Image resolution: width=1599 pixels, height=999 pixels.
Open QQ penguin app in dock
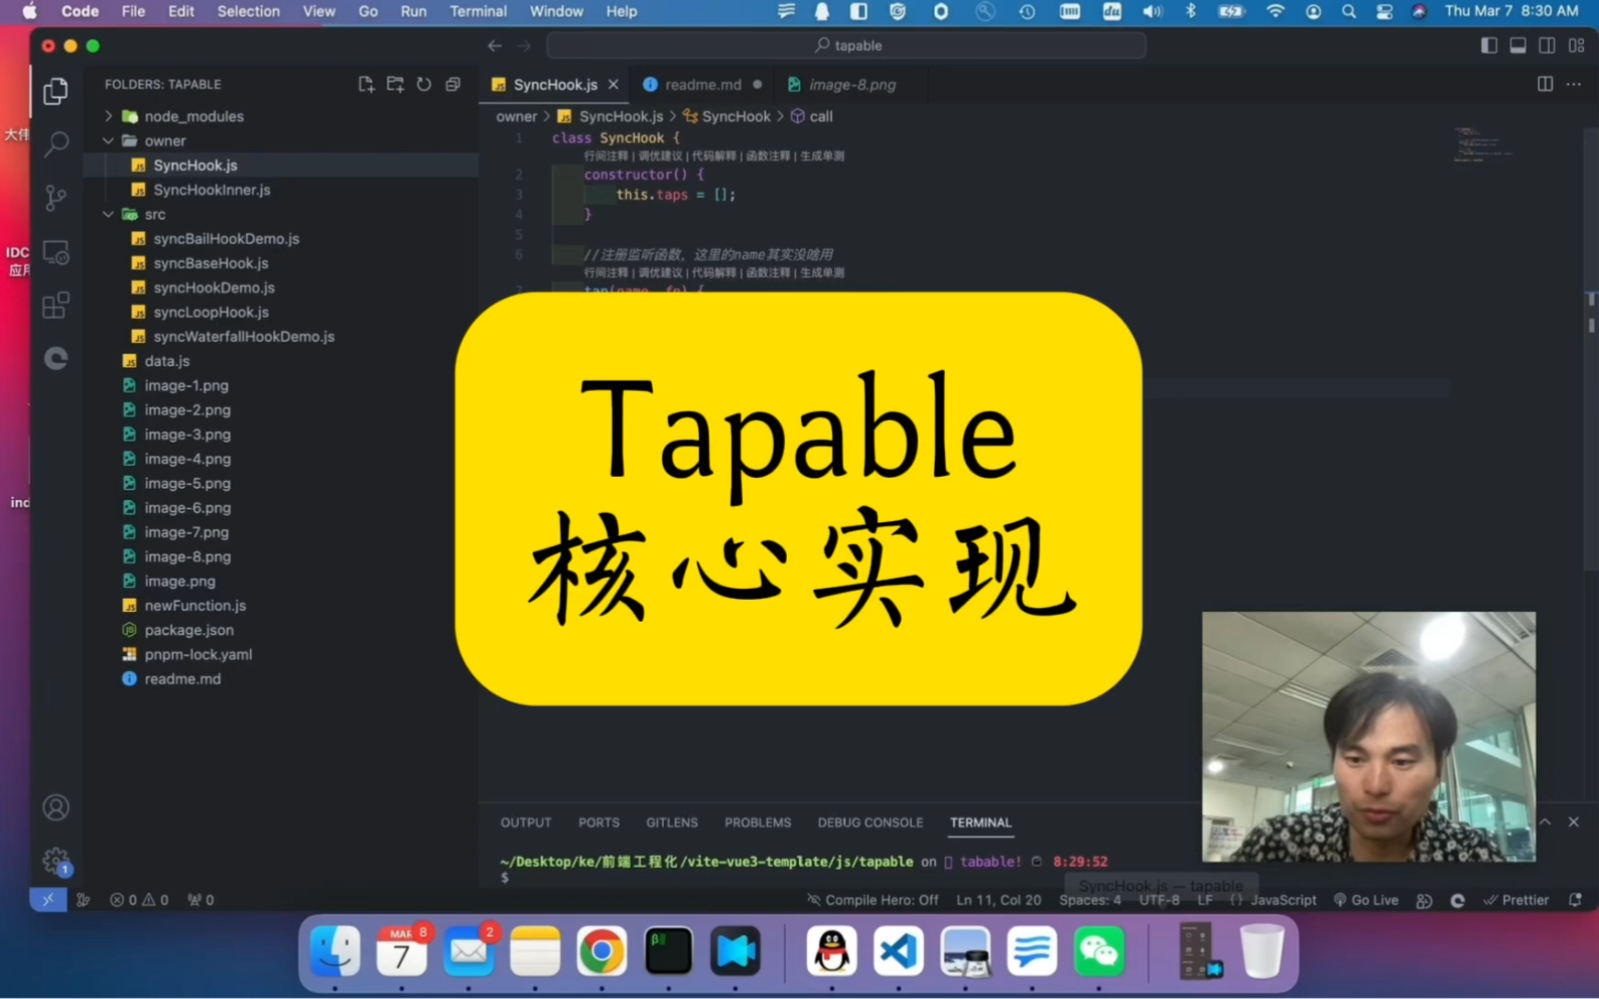click(832, 950)
